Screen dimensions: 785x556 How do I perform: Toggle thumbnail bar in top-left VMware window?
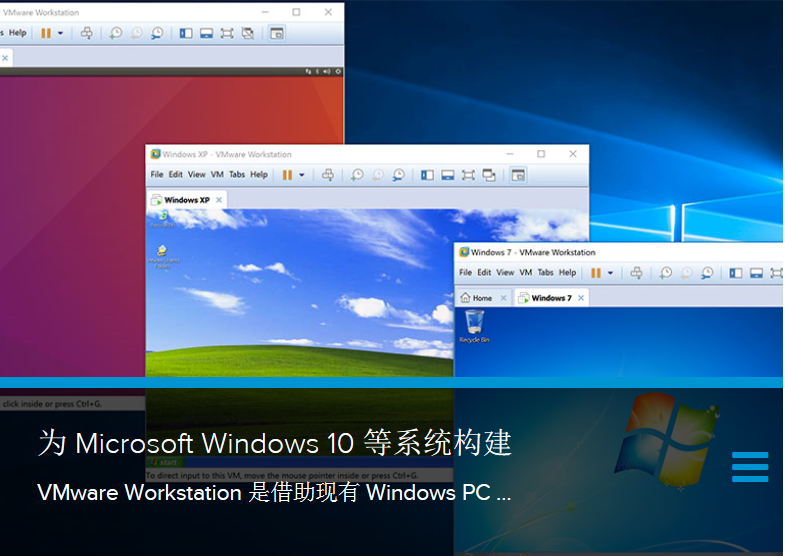click(x=206, y=33)
